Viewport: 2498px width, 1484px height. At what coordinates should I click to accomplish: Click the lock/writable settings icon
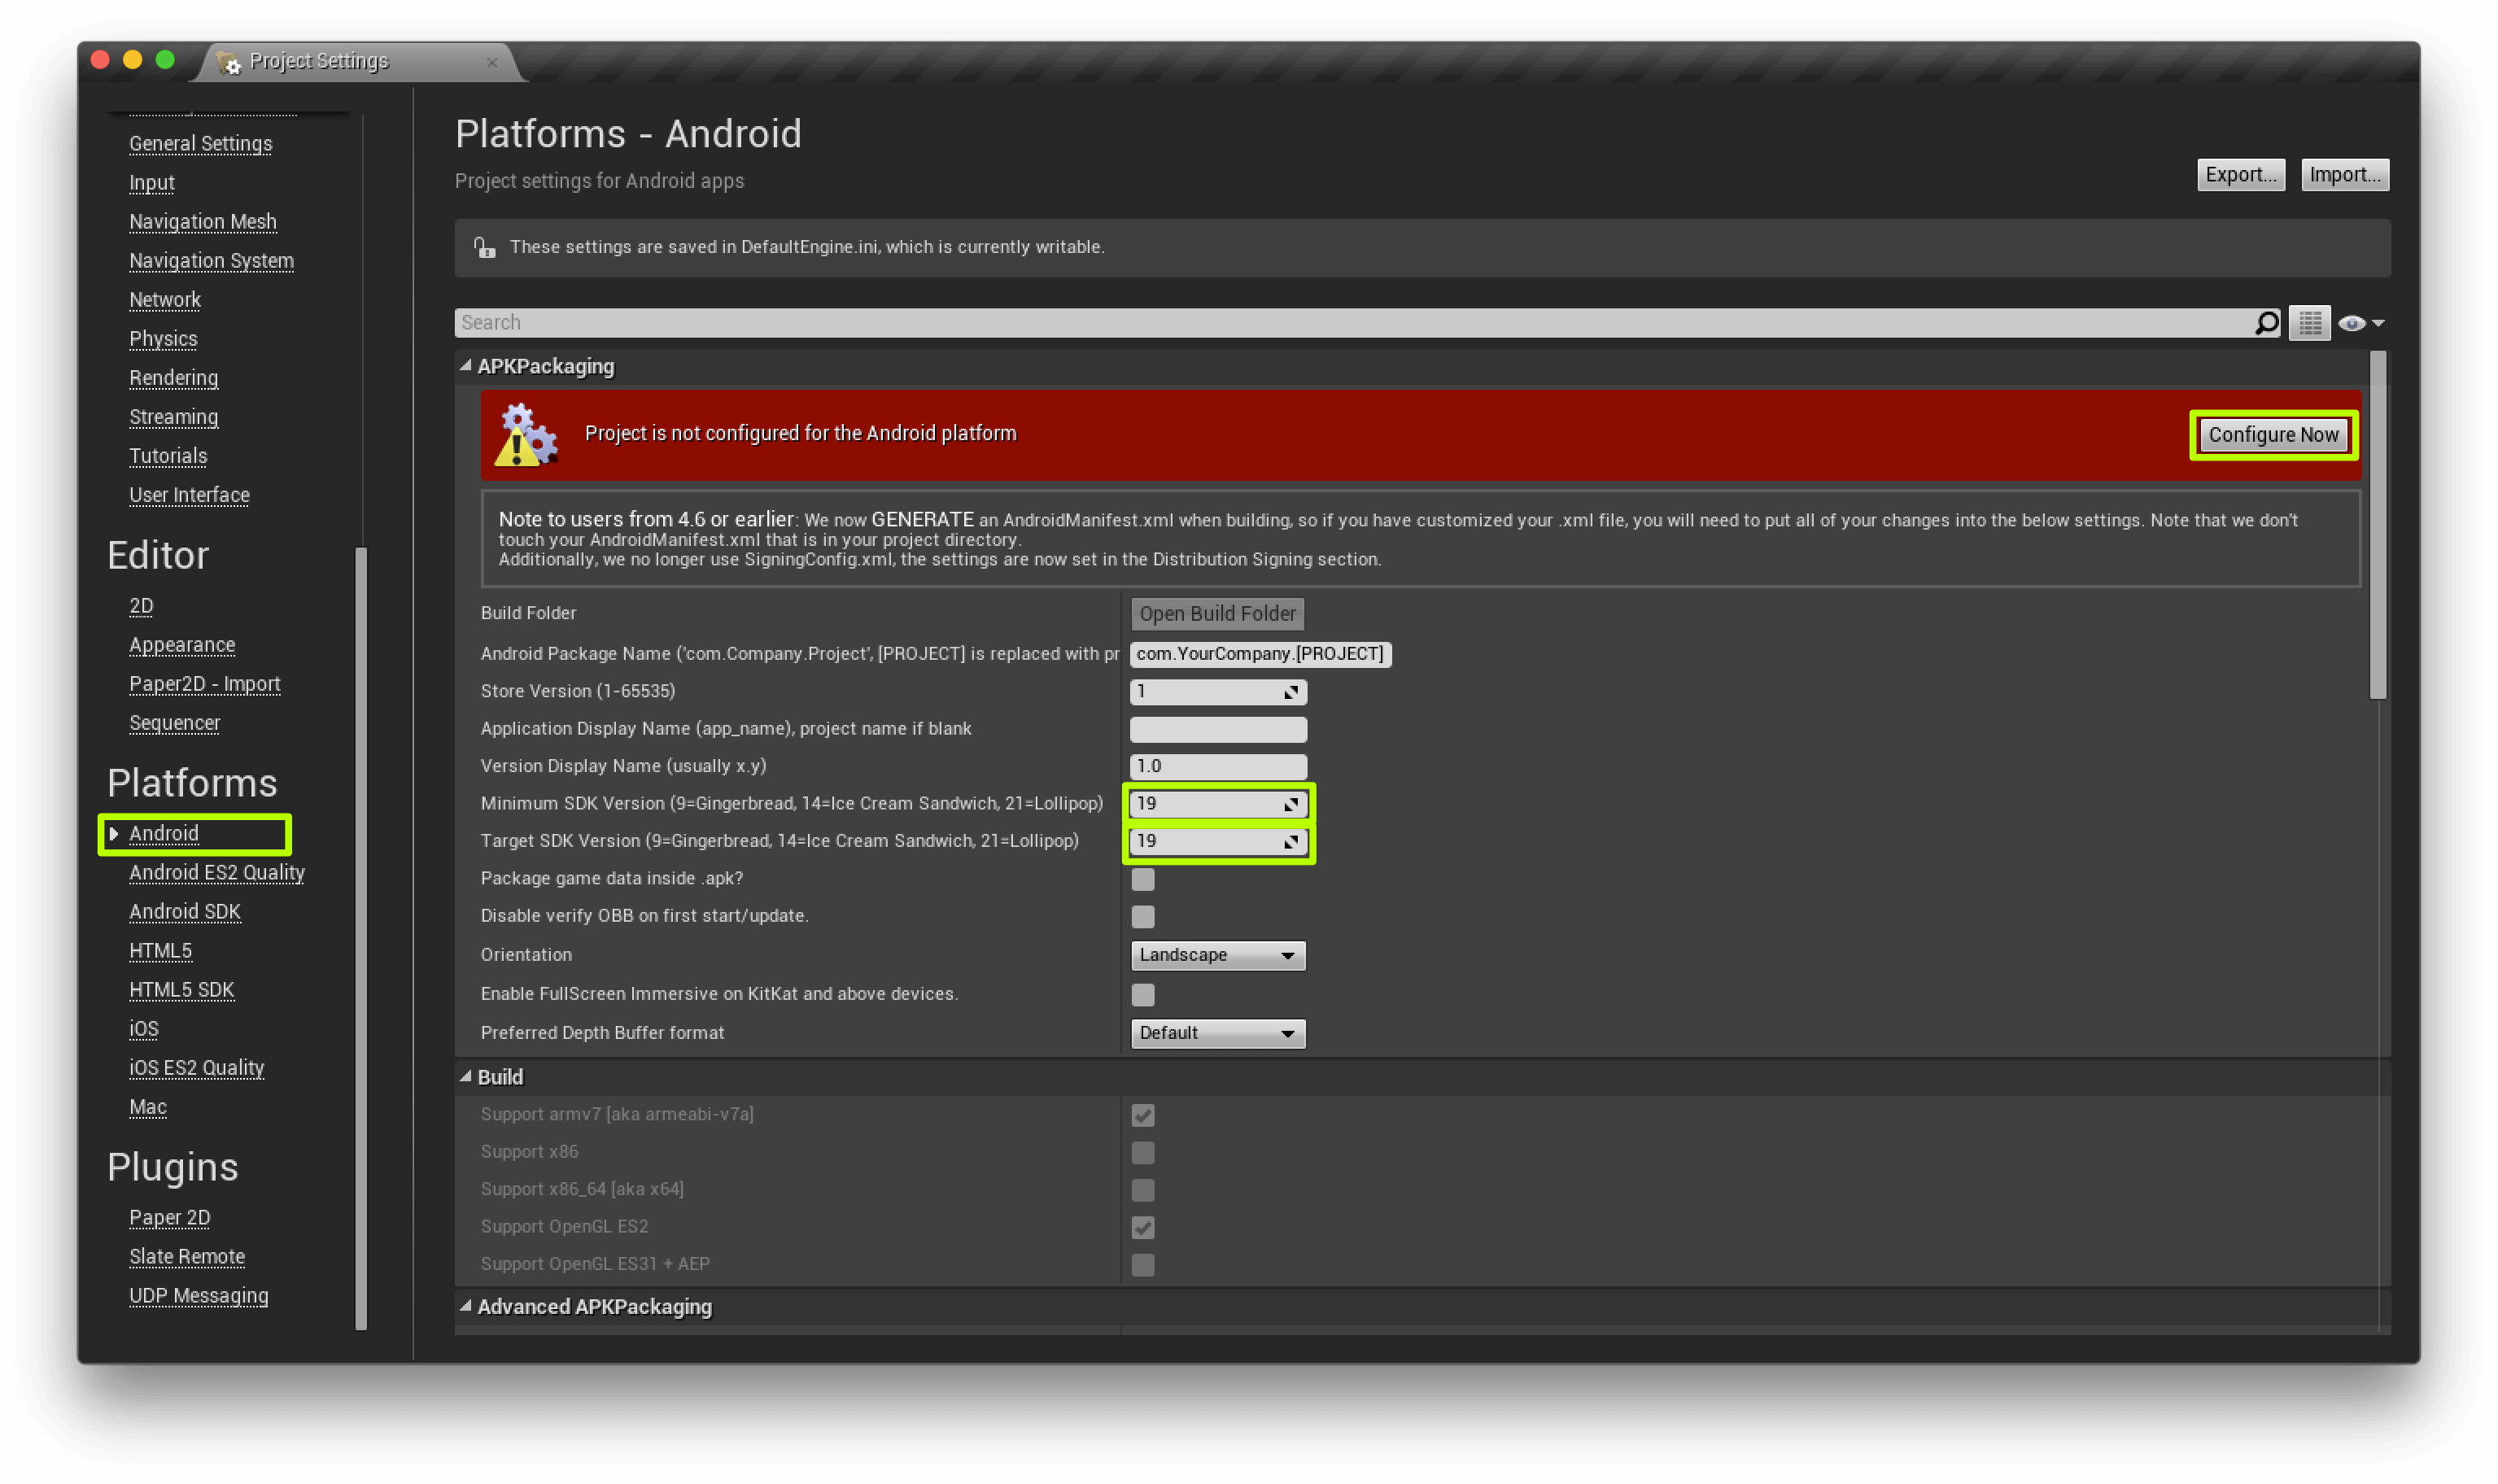coord(486,246)
